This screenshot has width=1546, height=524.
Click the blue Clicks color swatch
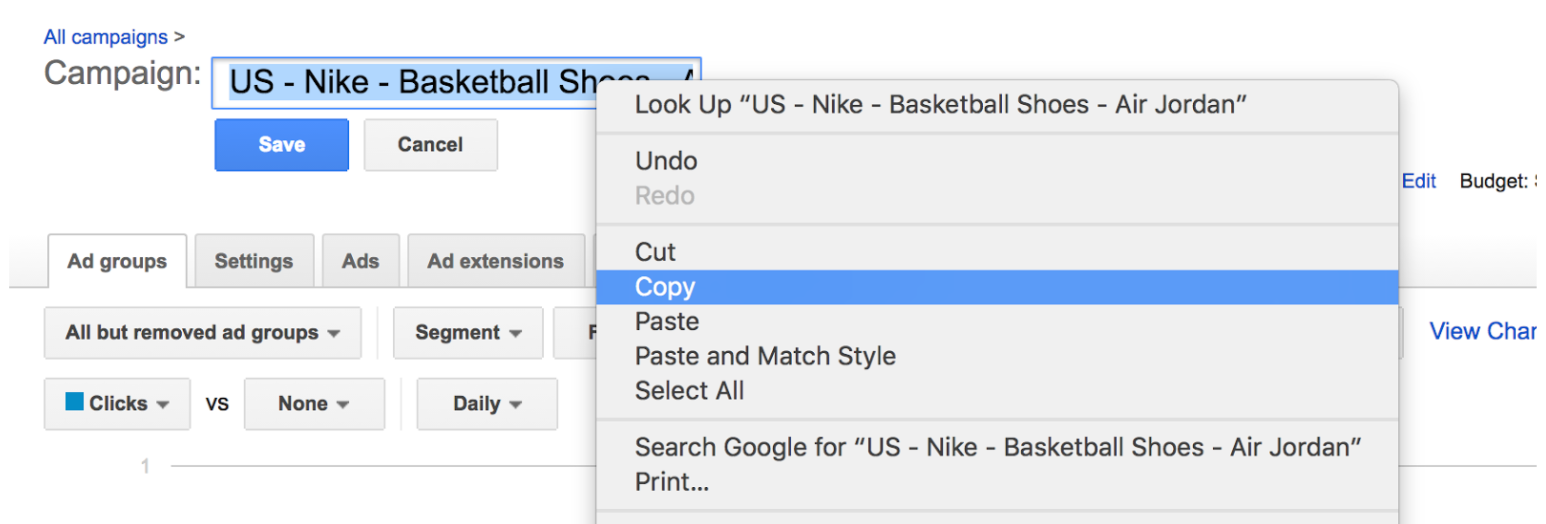click(x=74, y=402)
